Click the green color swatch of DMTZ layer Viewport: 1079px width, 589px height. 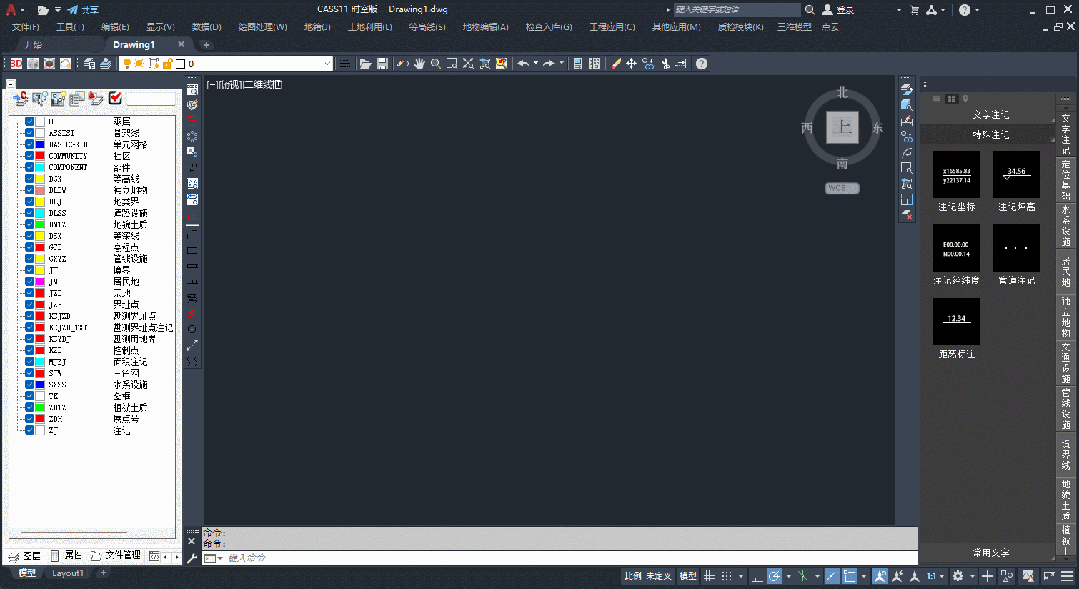coord(40,224)
